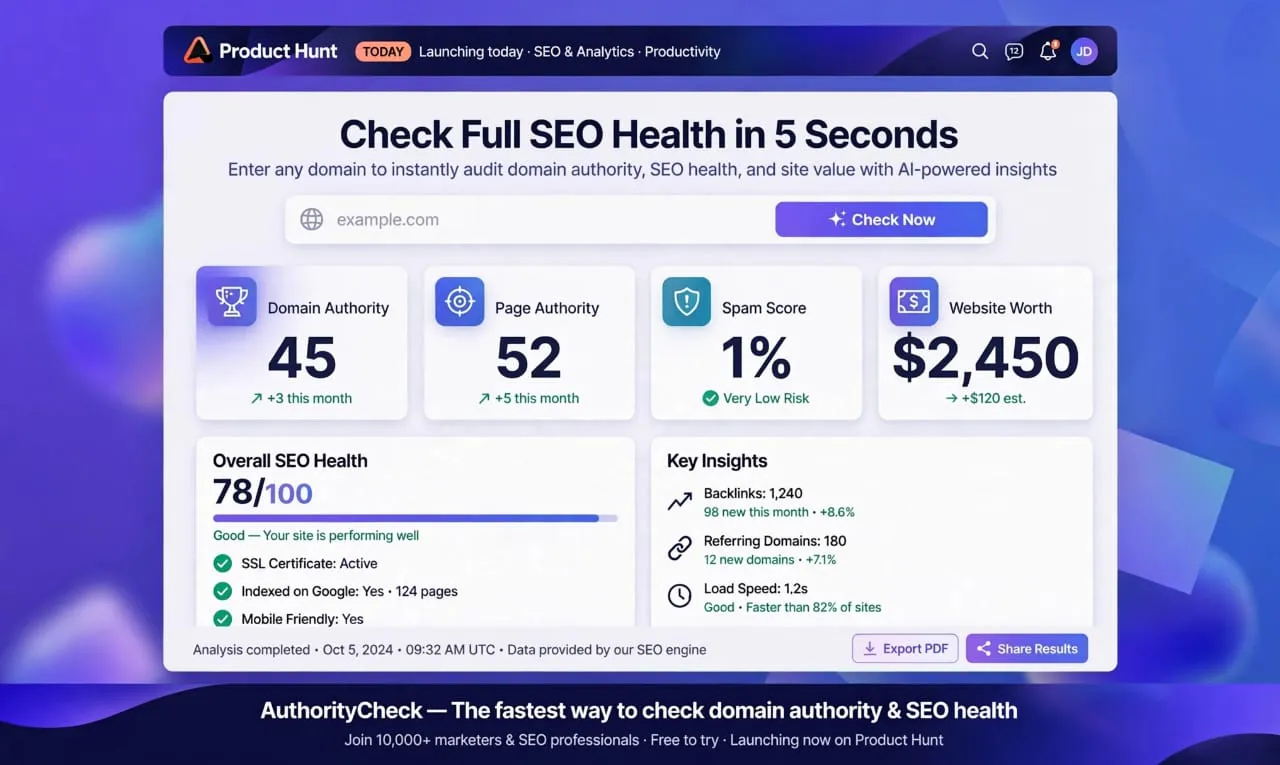
Task: Click the Product Hunt brand name
Action: coord(278,51)
